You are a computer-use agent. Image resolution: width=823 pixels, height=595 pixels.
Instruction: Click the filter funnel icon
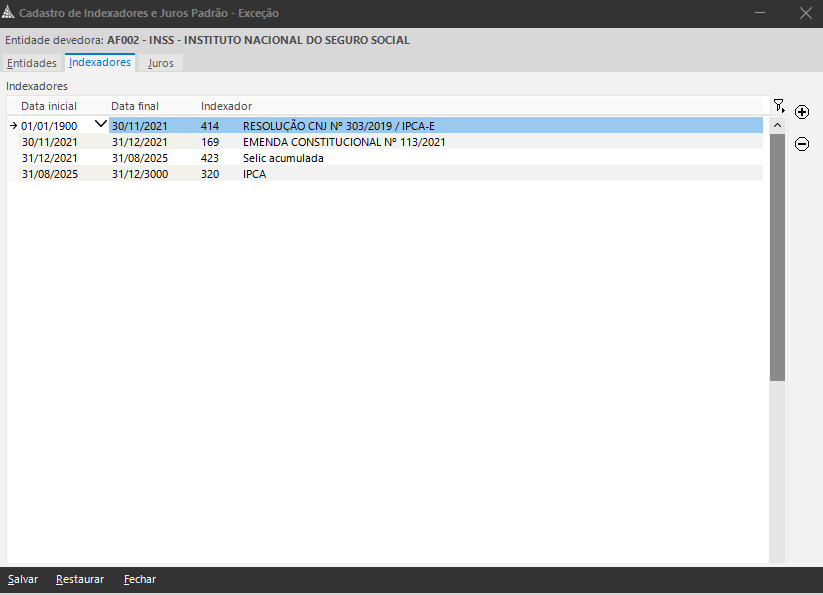pos(779,106)
